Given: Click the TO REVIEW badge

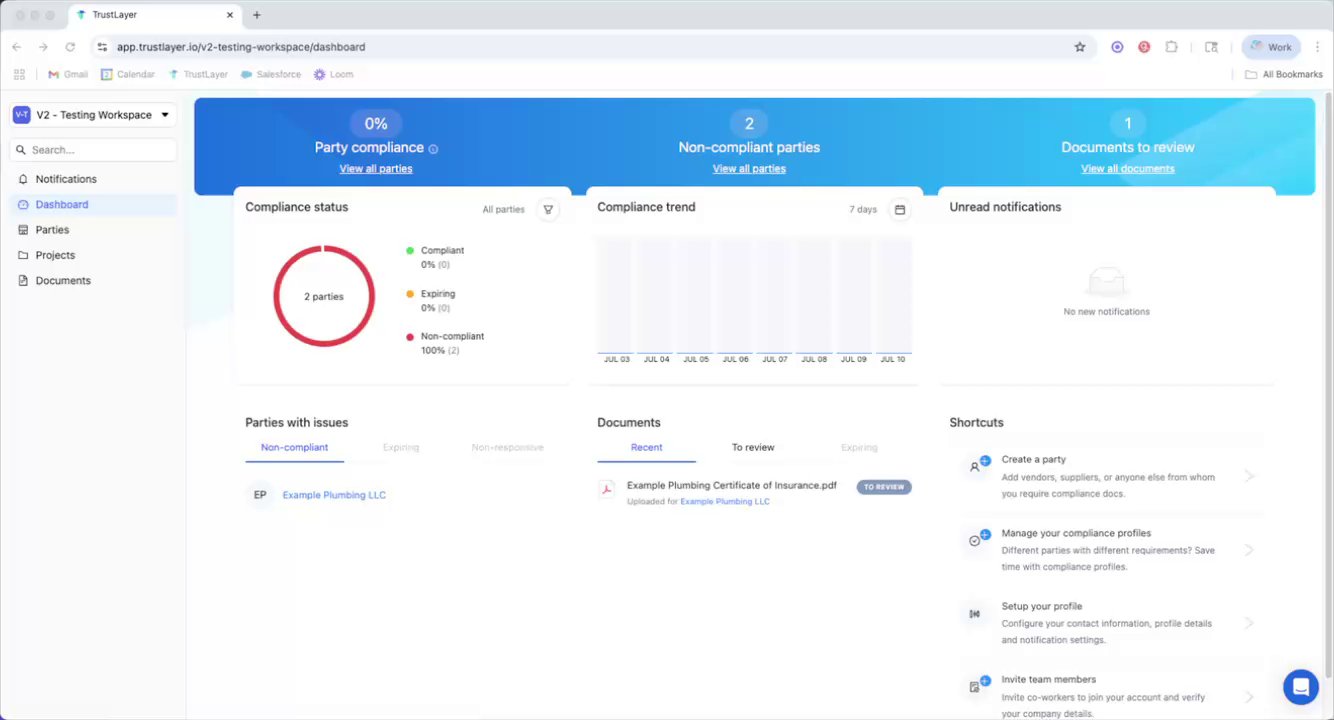Looking at the screenshot, I should pyautogui.click(x=884, y=487).
